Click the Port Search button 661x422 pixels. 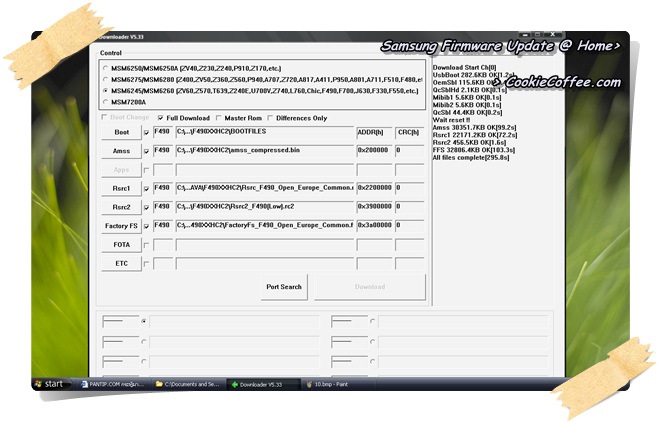coord(284,287)
